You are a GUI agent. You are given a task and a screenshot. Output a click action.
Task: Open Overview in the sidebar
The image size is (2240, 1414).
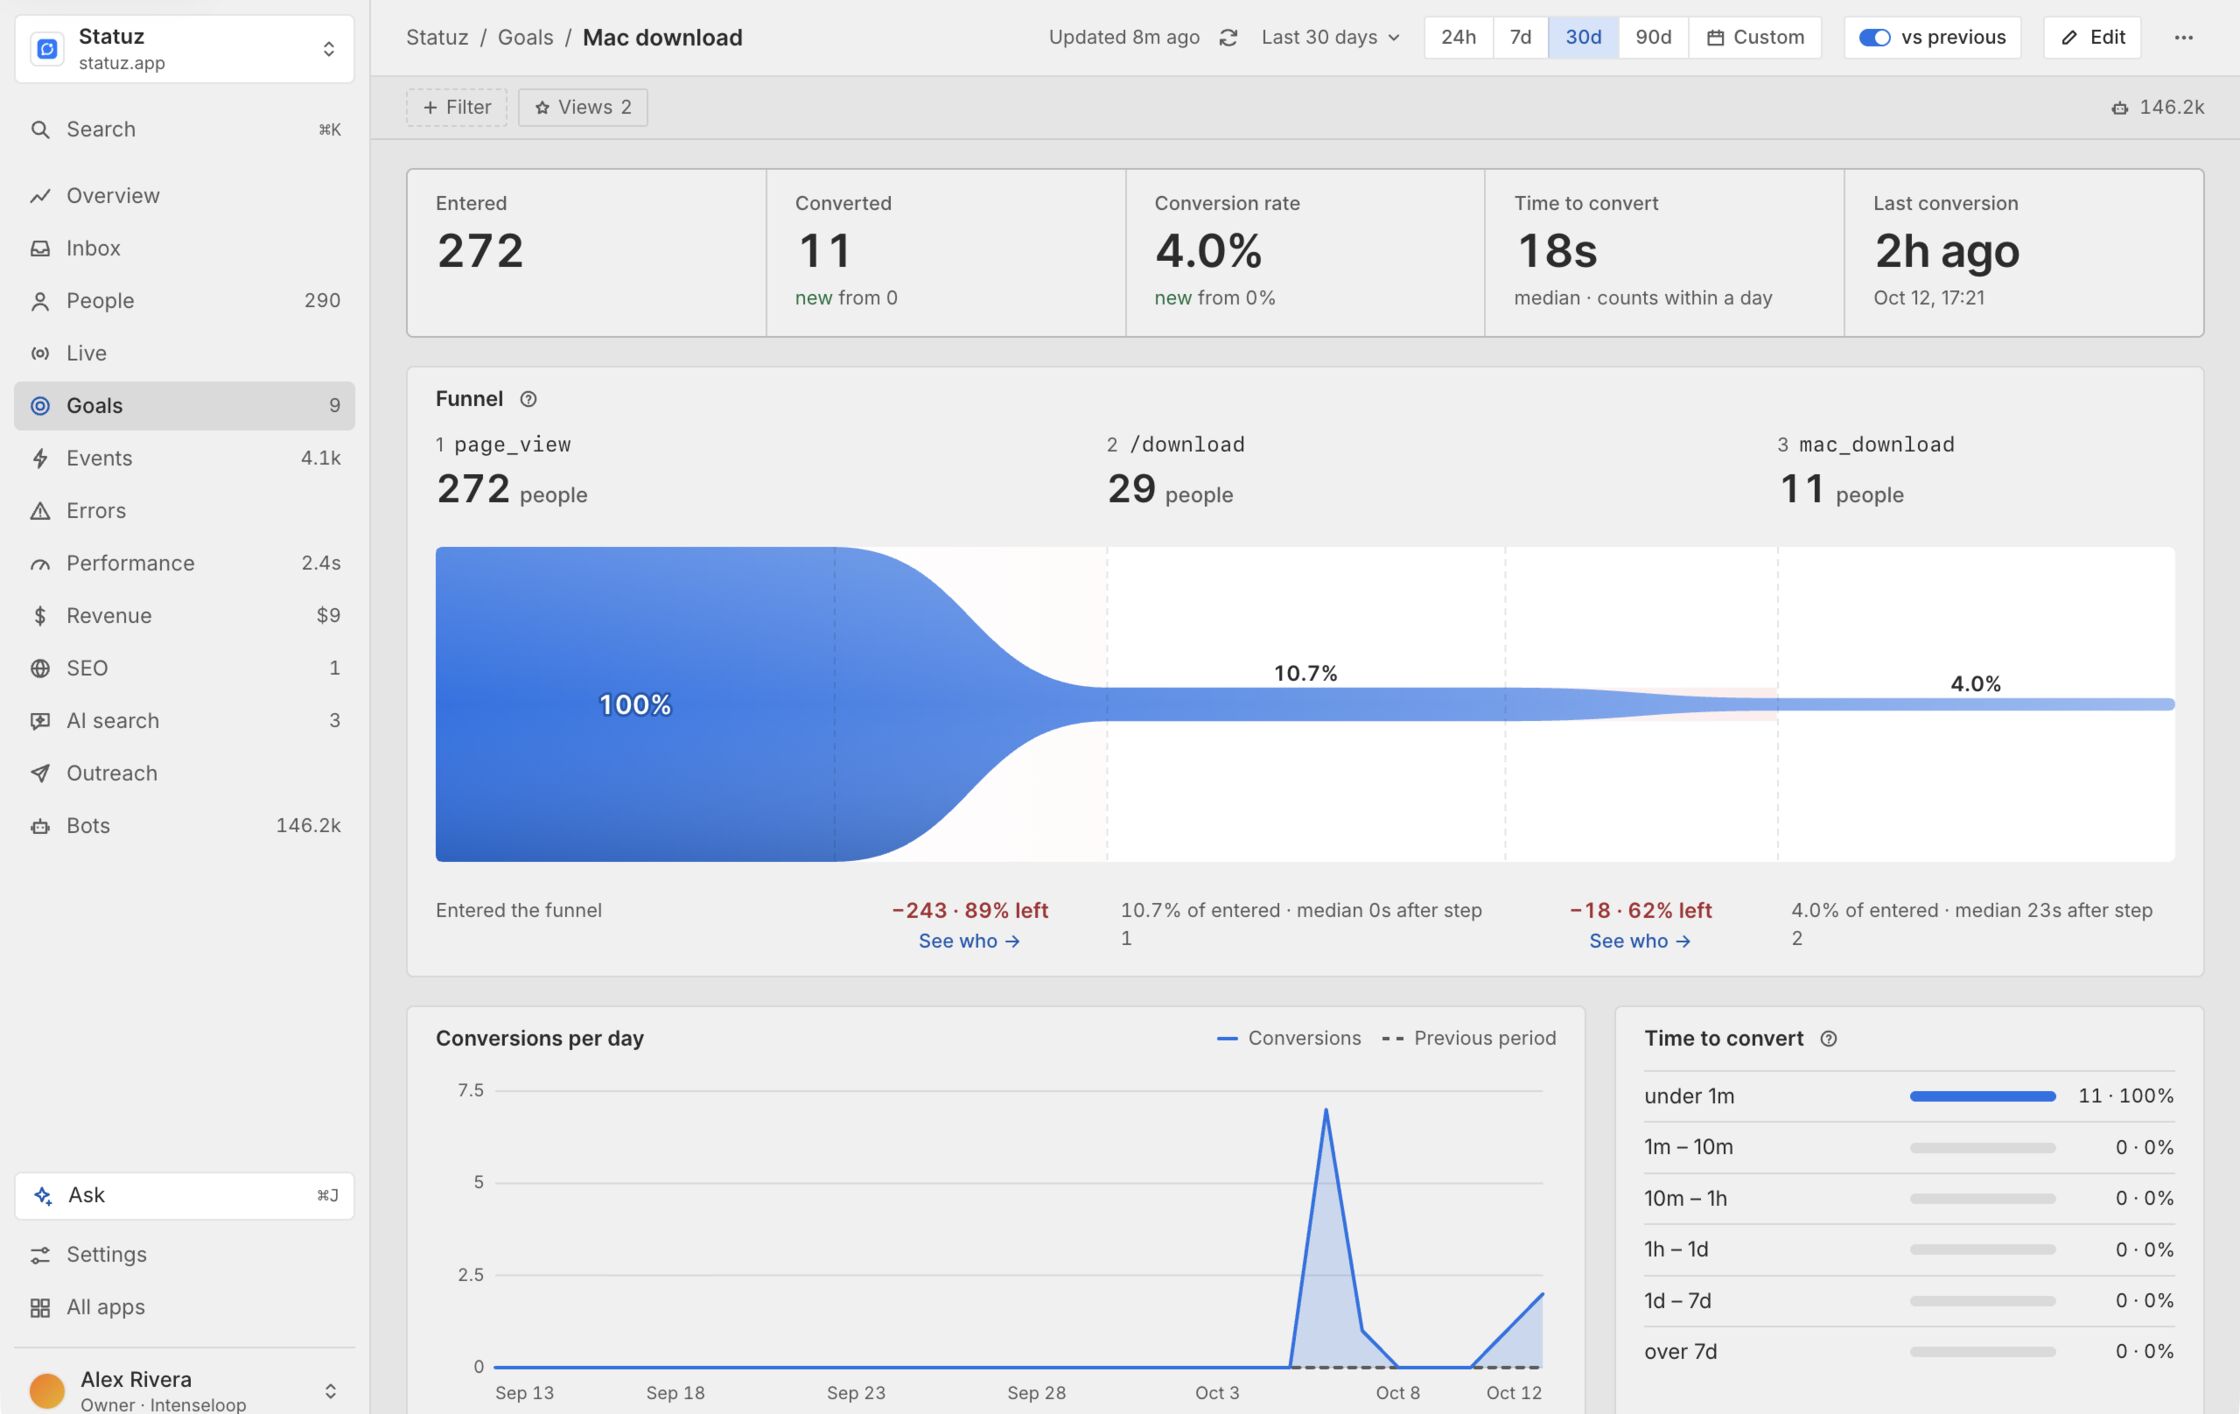pyautogui.click(x=184, y=196)
